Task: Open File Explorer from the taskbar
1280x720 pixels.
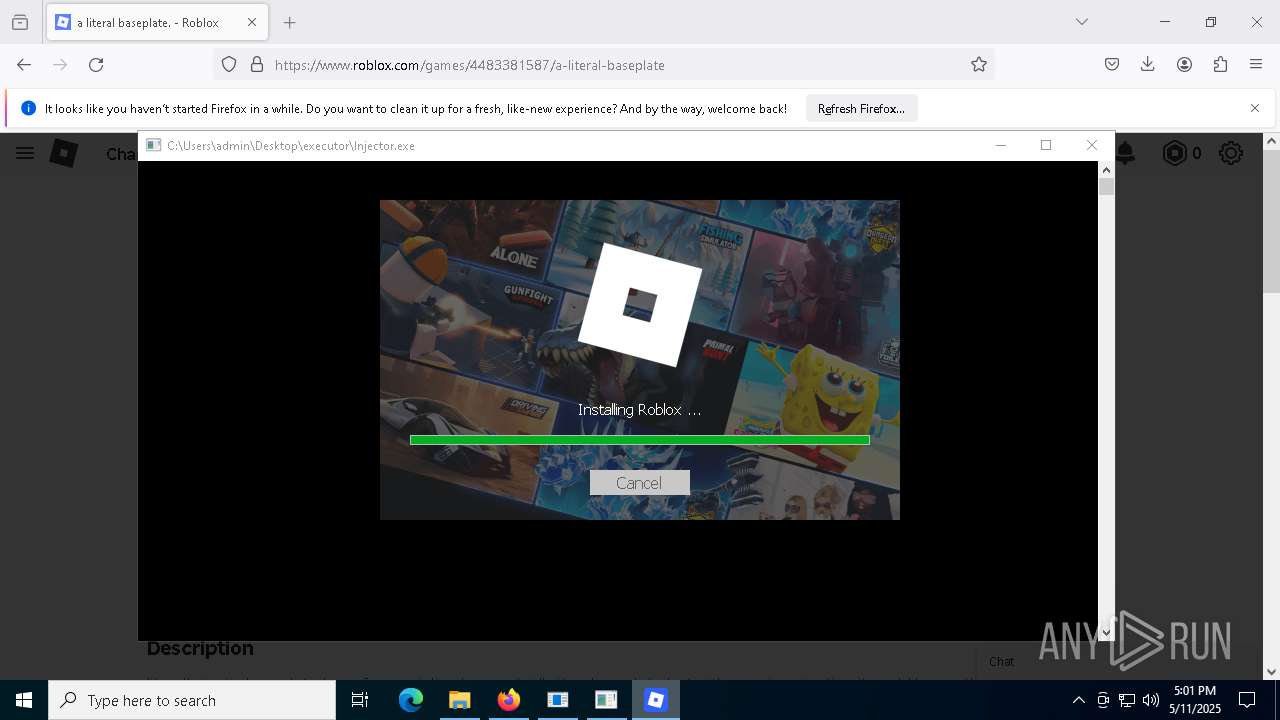Action: pyautogui.click(x=459, y=700)
